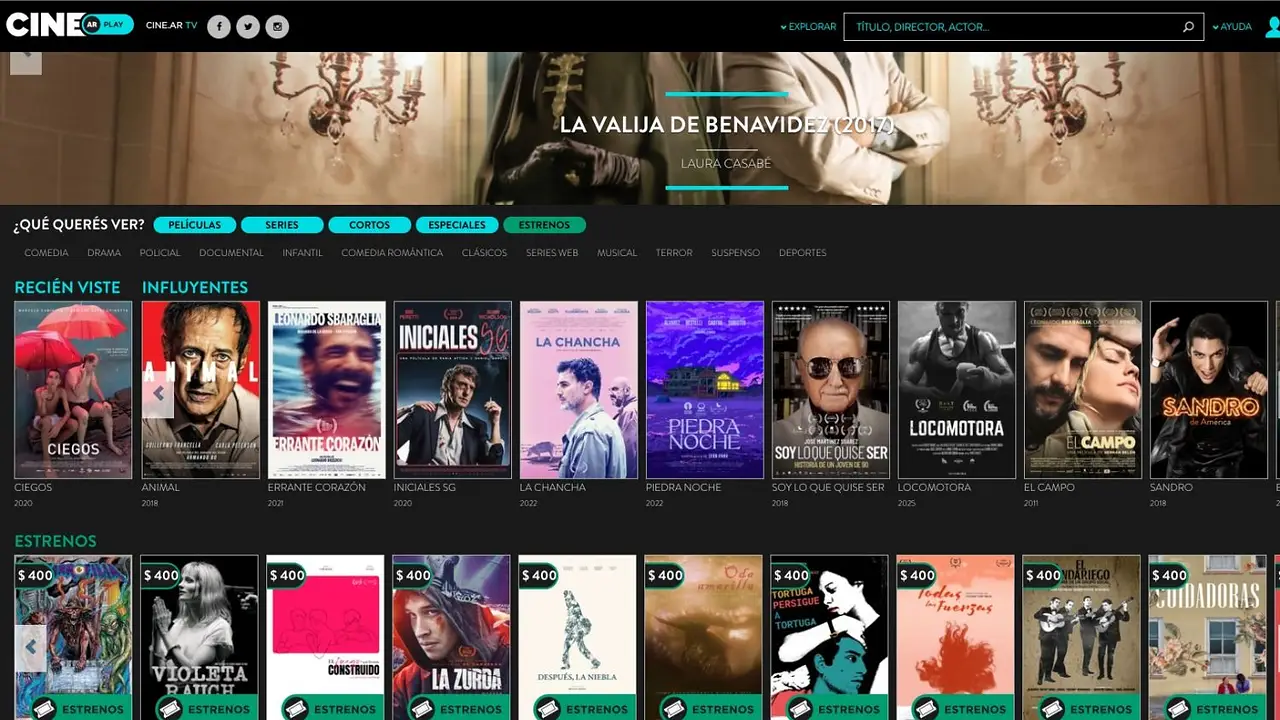This screenshot has width=1280, height=720.
Task: Open the Locomotora poster
Action: tap(957, 390)
